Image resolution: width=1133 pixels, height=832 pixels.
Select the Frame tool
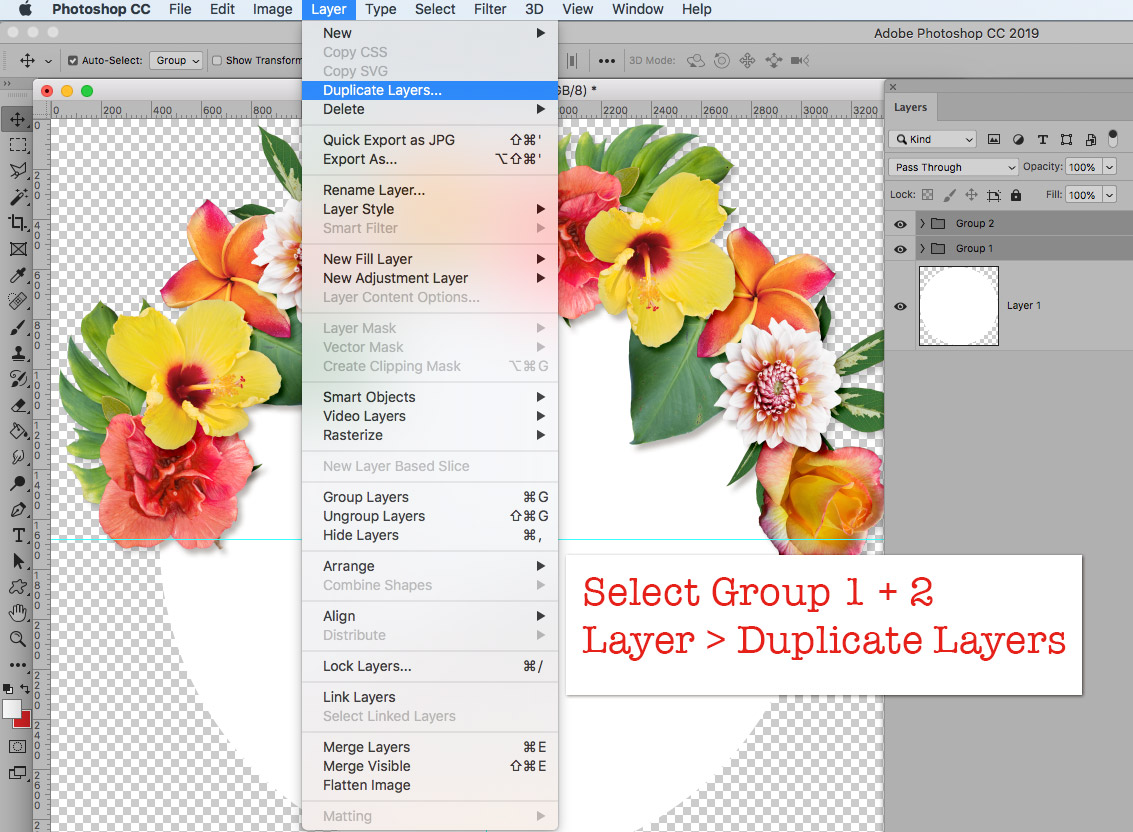17,249
